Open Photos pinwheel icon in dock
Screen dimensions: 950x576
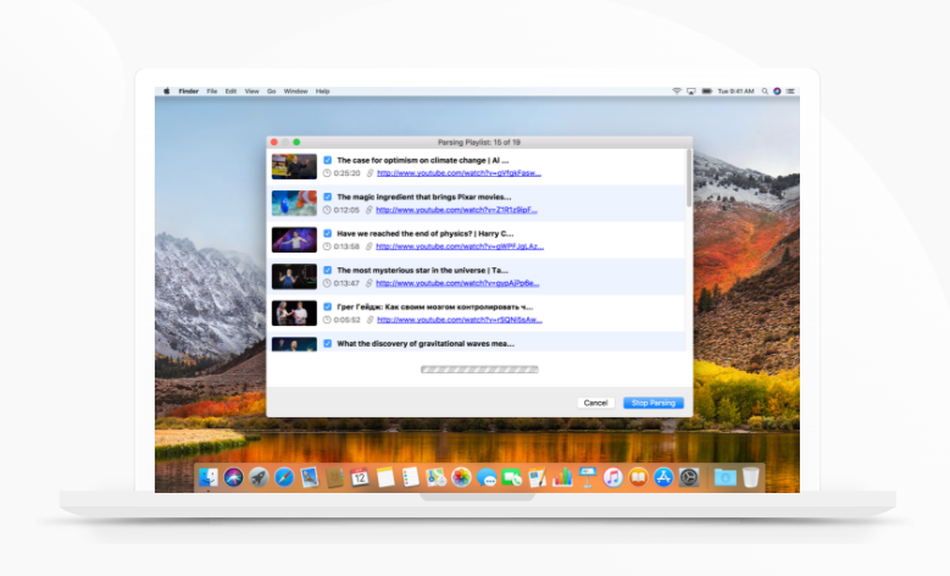pyautogui.click(x=461, y=478)
